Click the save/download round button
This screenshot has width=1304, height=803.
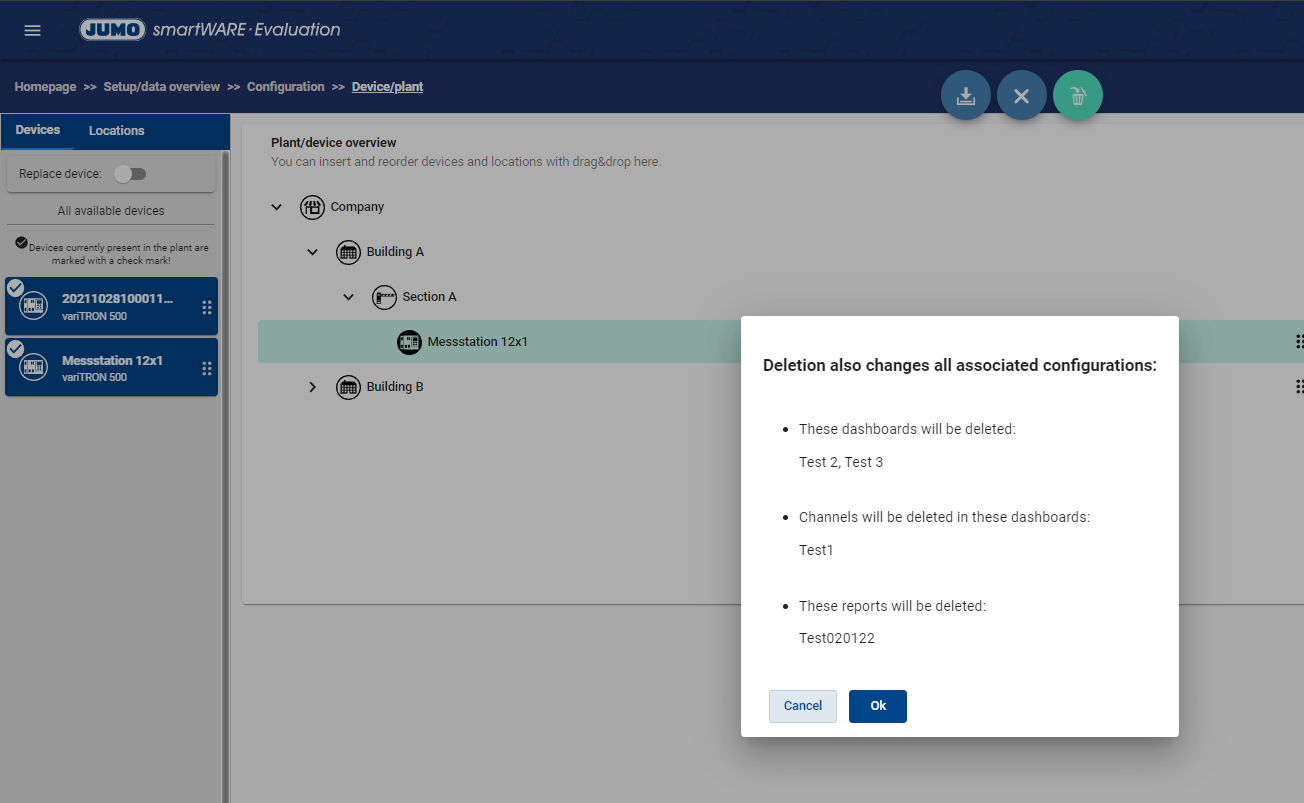[x=966, y=96]
